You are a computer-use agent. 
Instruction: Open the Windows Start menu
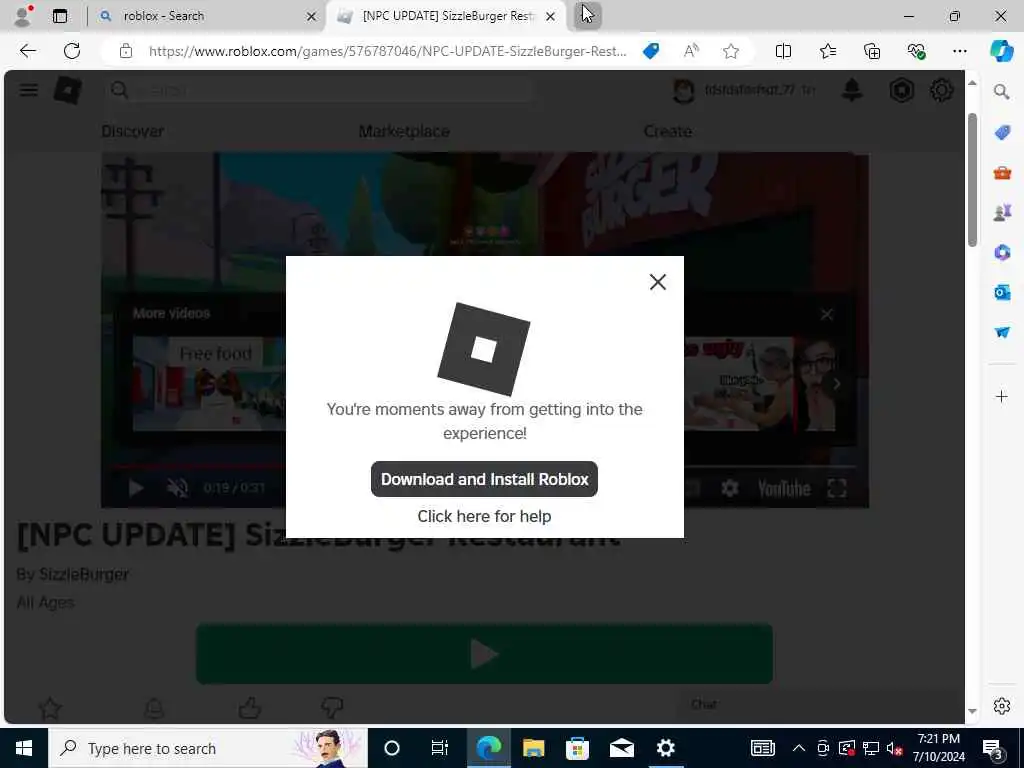click(24, 748)
